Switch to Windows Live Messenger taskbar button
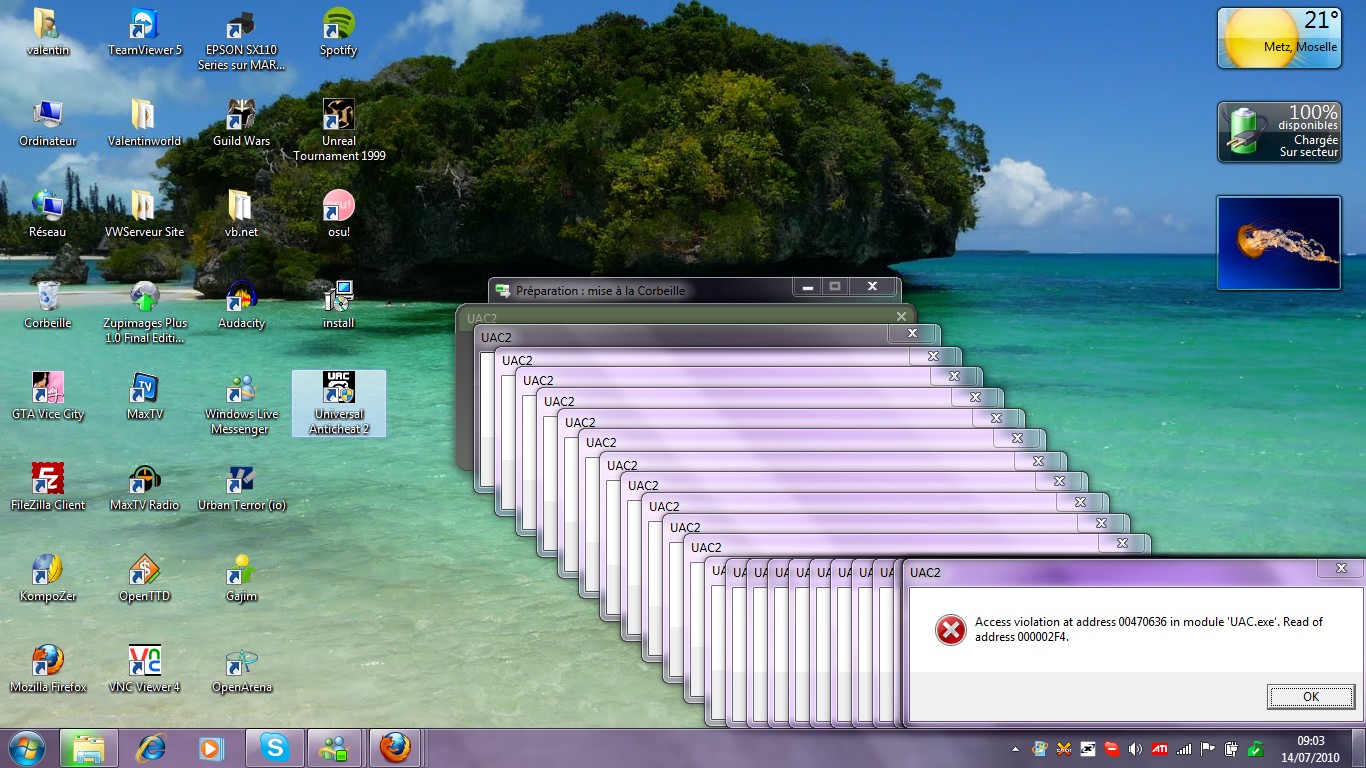Image resolution: width=1366 pixels, height=768 pixels. [x=333, y=748]
